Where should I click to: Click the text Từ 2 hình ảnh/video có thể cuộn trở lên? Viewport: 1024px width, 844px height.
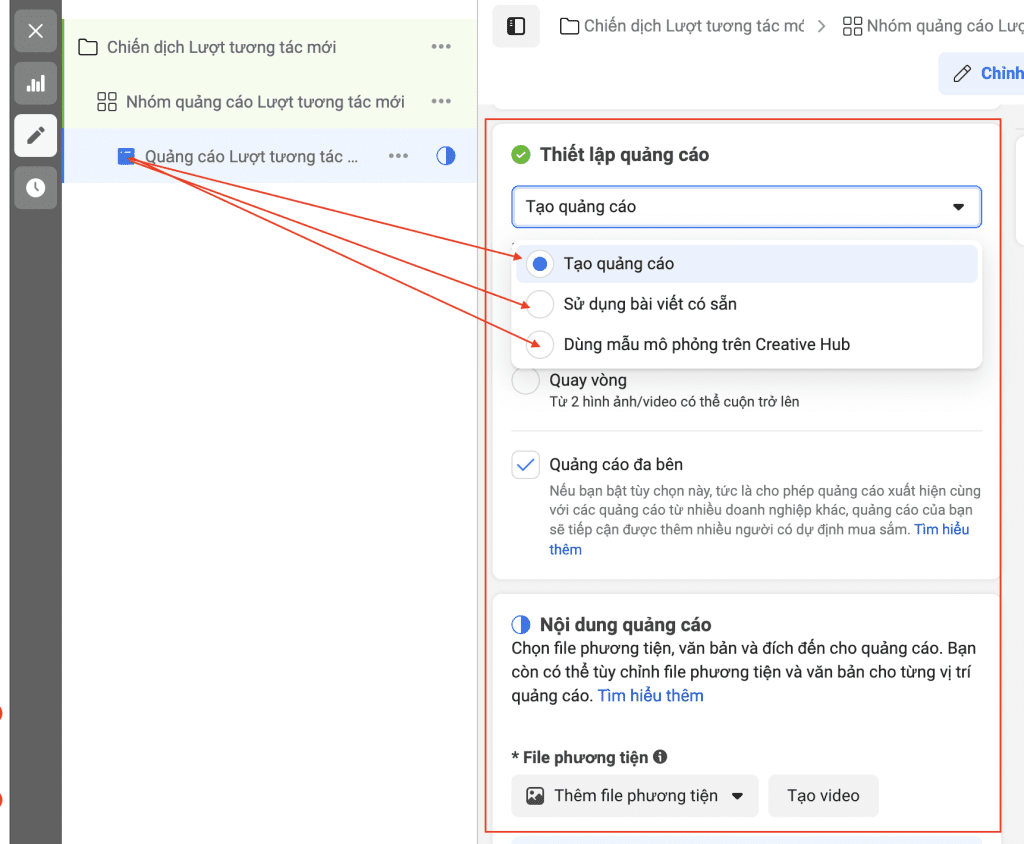click(x=674, y=402)
